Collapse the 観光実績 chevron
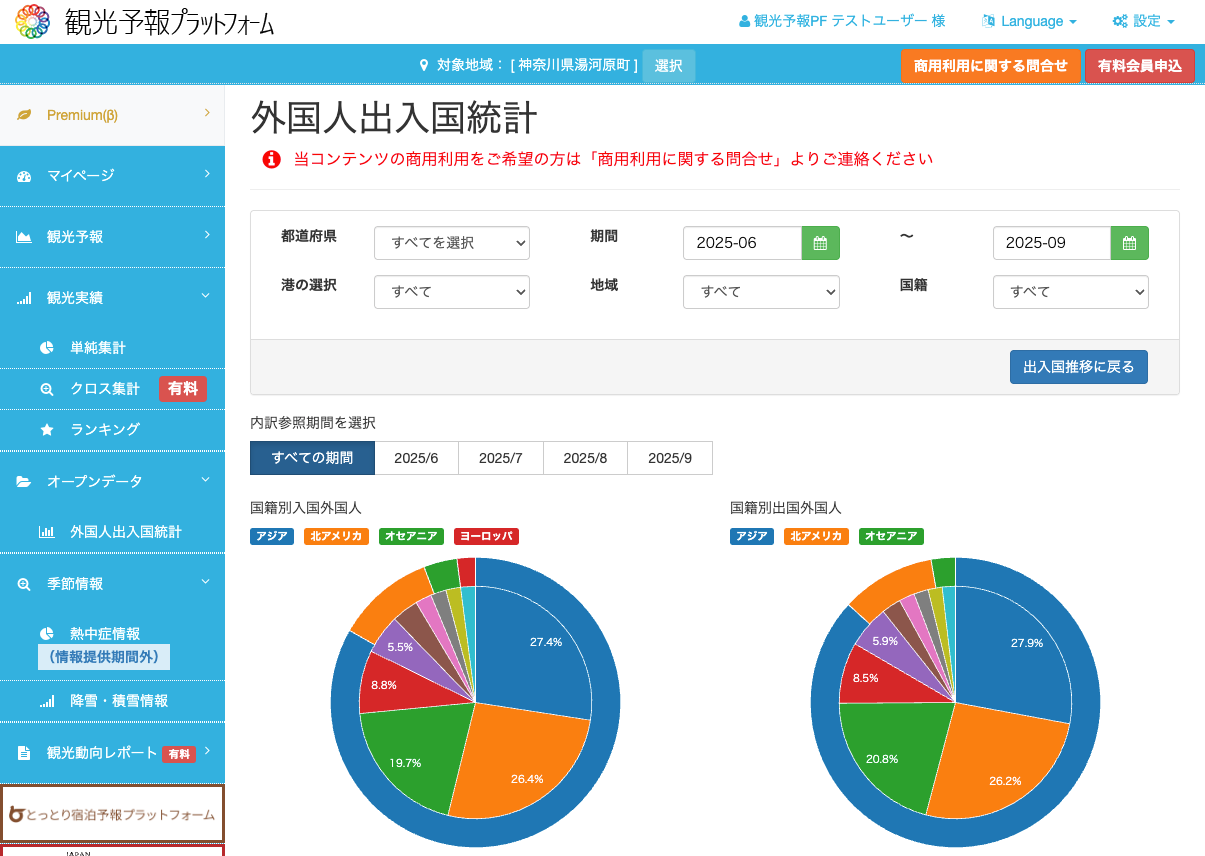Screen dimensions: 1205x856 pos(206,296)
